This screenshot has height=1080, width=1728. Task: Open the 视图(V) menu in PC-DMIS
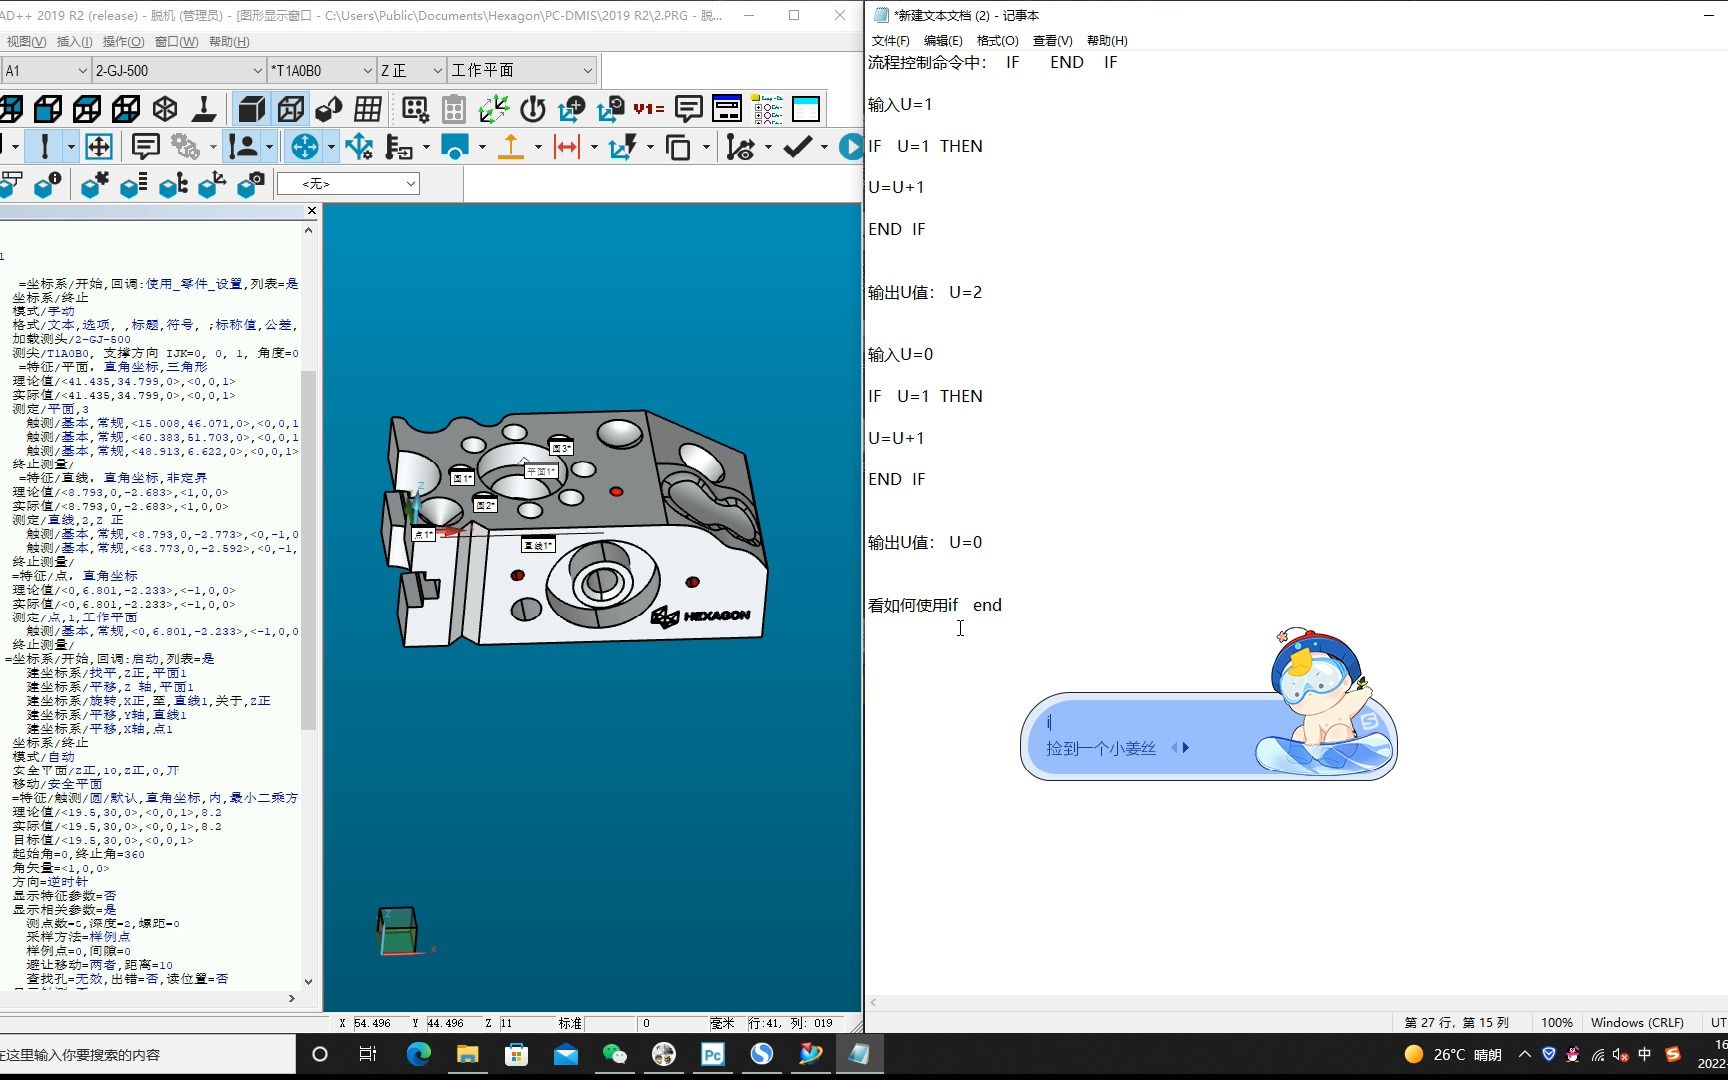(25, 41)
